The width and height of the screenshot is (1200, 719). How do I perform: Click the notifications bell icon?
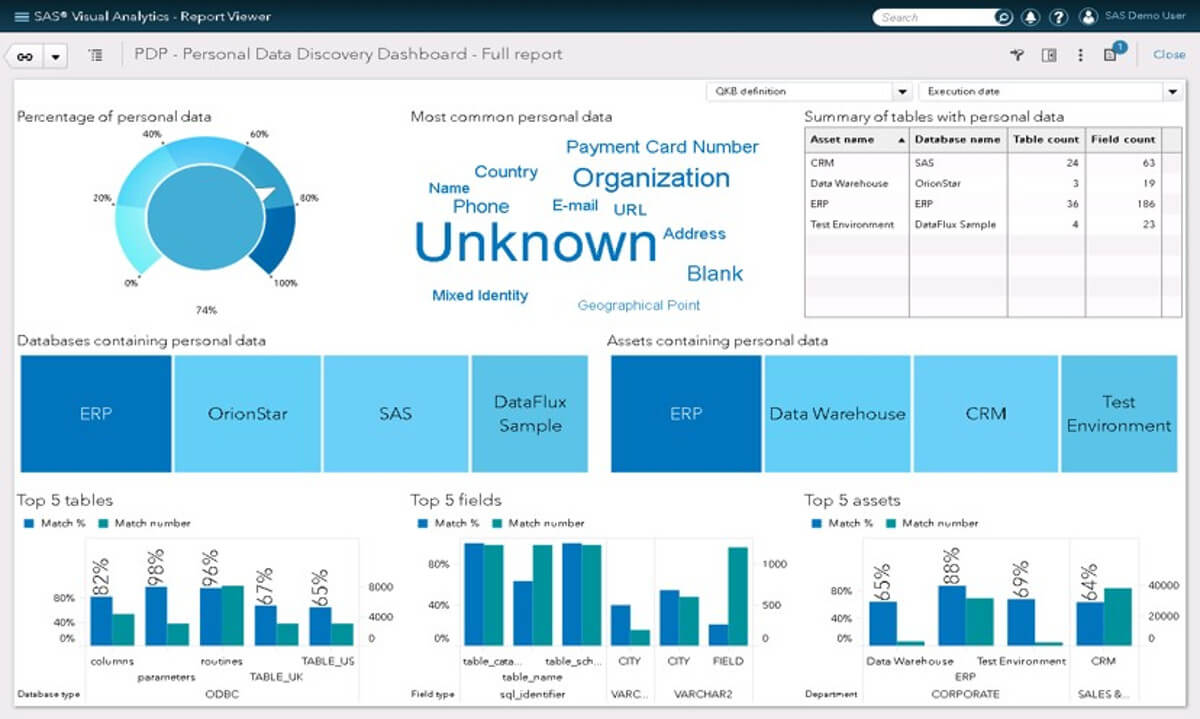pos(1030,17)
